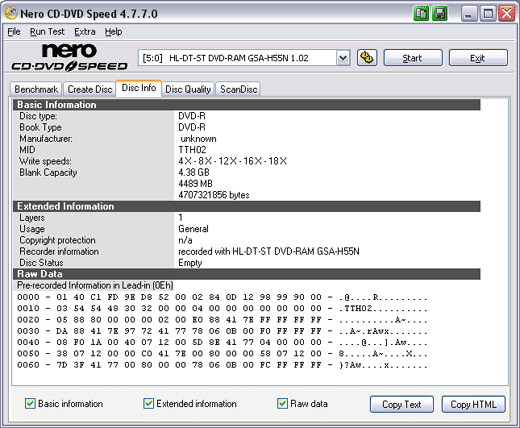Click the Basic Information section header

[x=247, y=105]
